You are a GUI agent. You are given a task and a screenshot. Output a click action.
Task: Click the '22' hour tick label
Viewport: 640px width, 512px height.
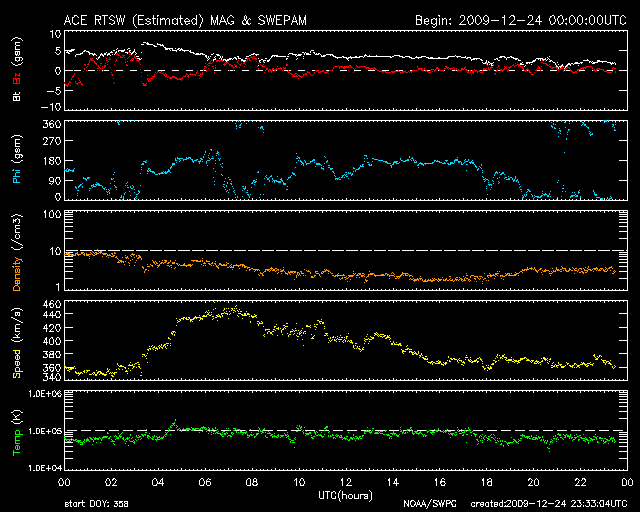[580, 482]
